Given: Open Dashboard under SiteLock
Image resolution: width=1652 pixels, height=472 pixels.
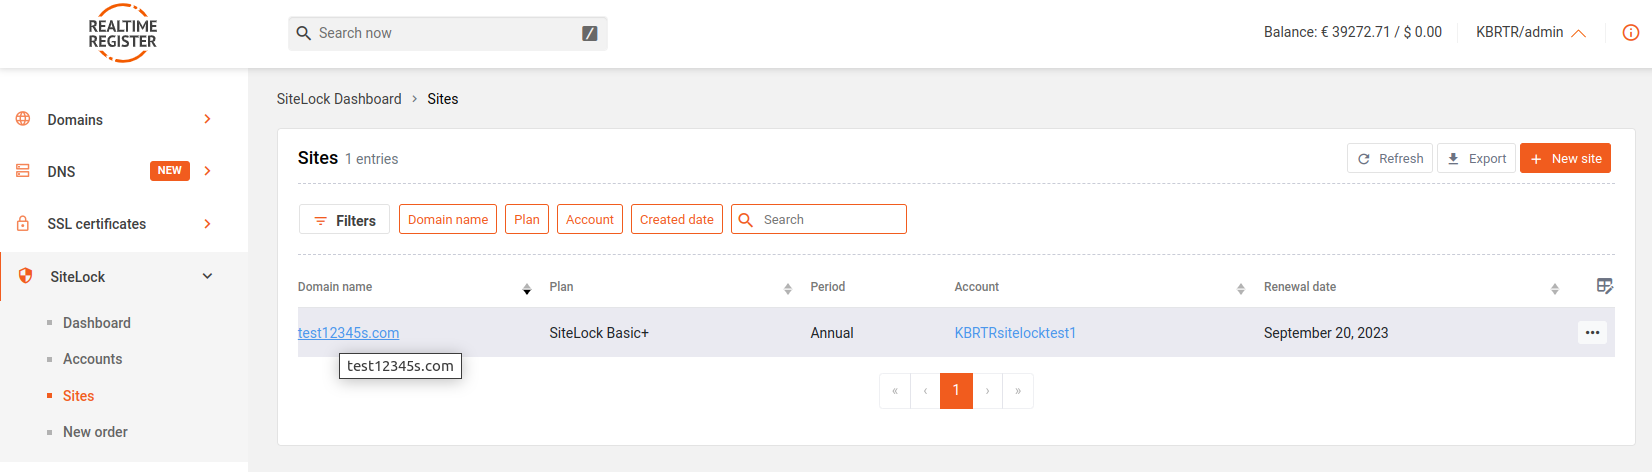Looking at the screenshot, I should (x=97, y=323).
